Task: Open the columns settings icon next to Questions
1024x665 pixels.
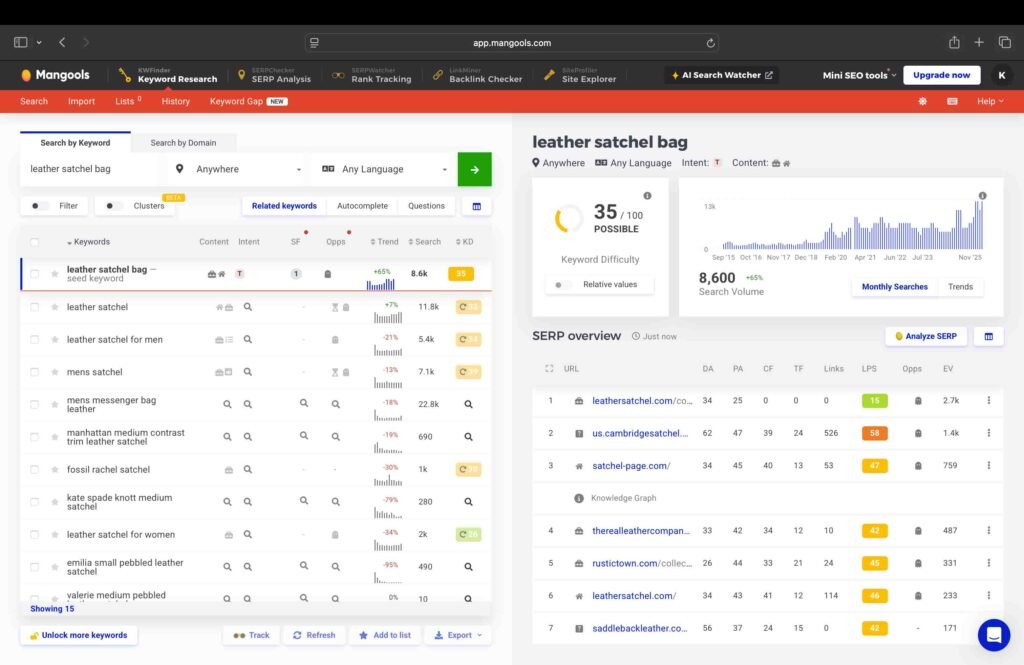Action: [476, 206]
